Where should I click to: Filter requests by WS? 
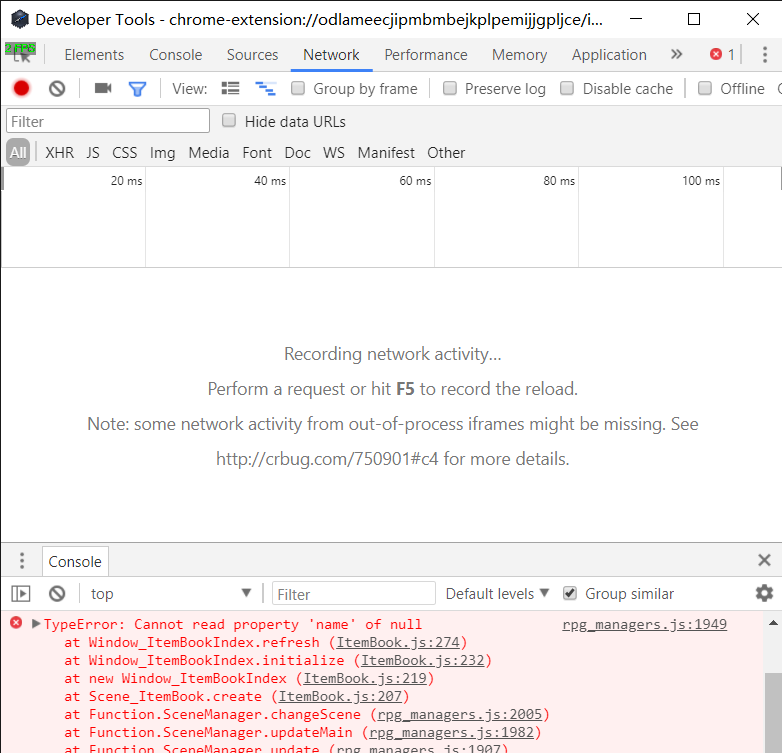(334, 153)
